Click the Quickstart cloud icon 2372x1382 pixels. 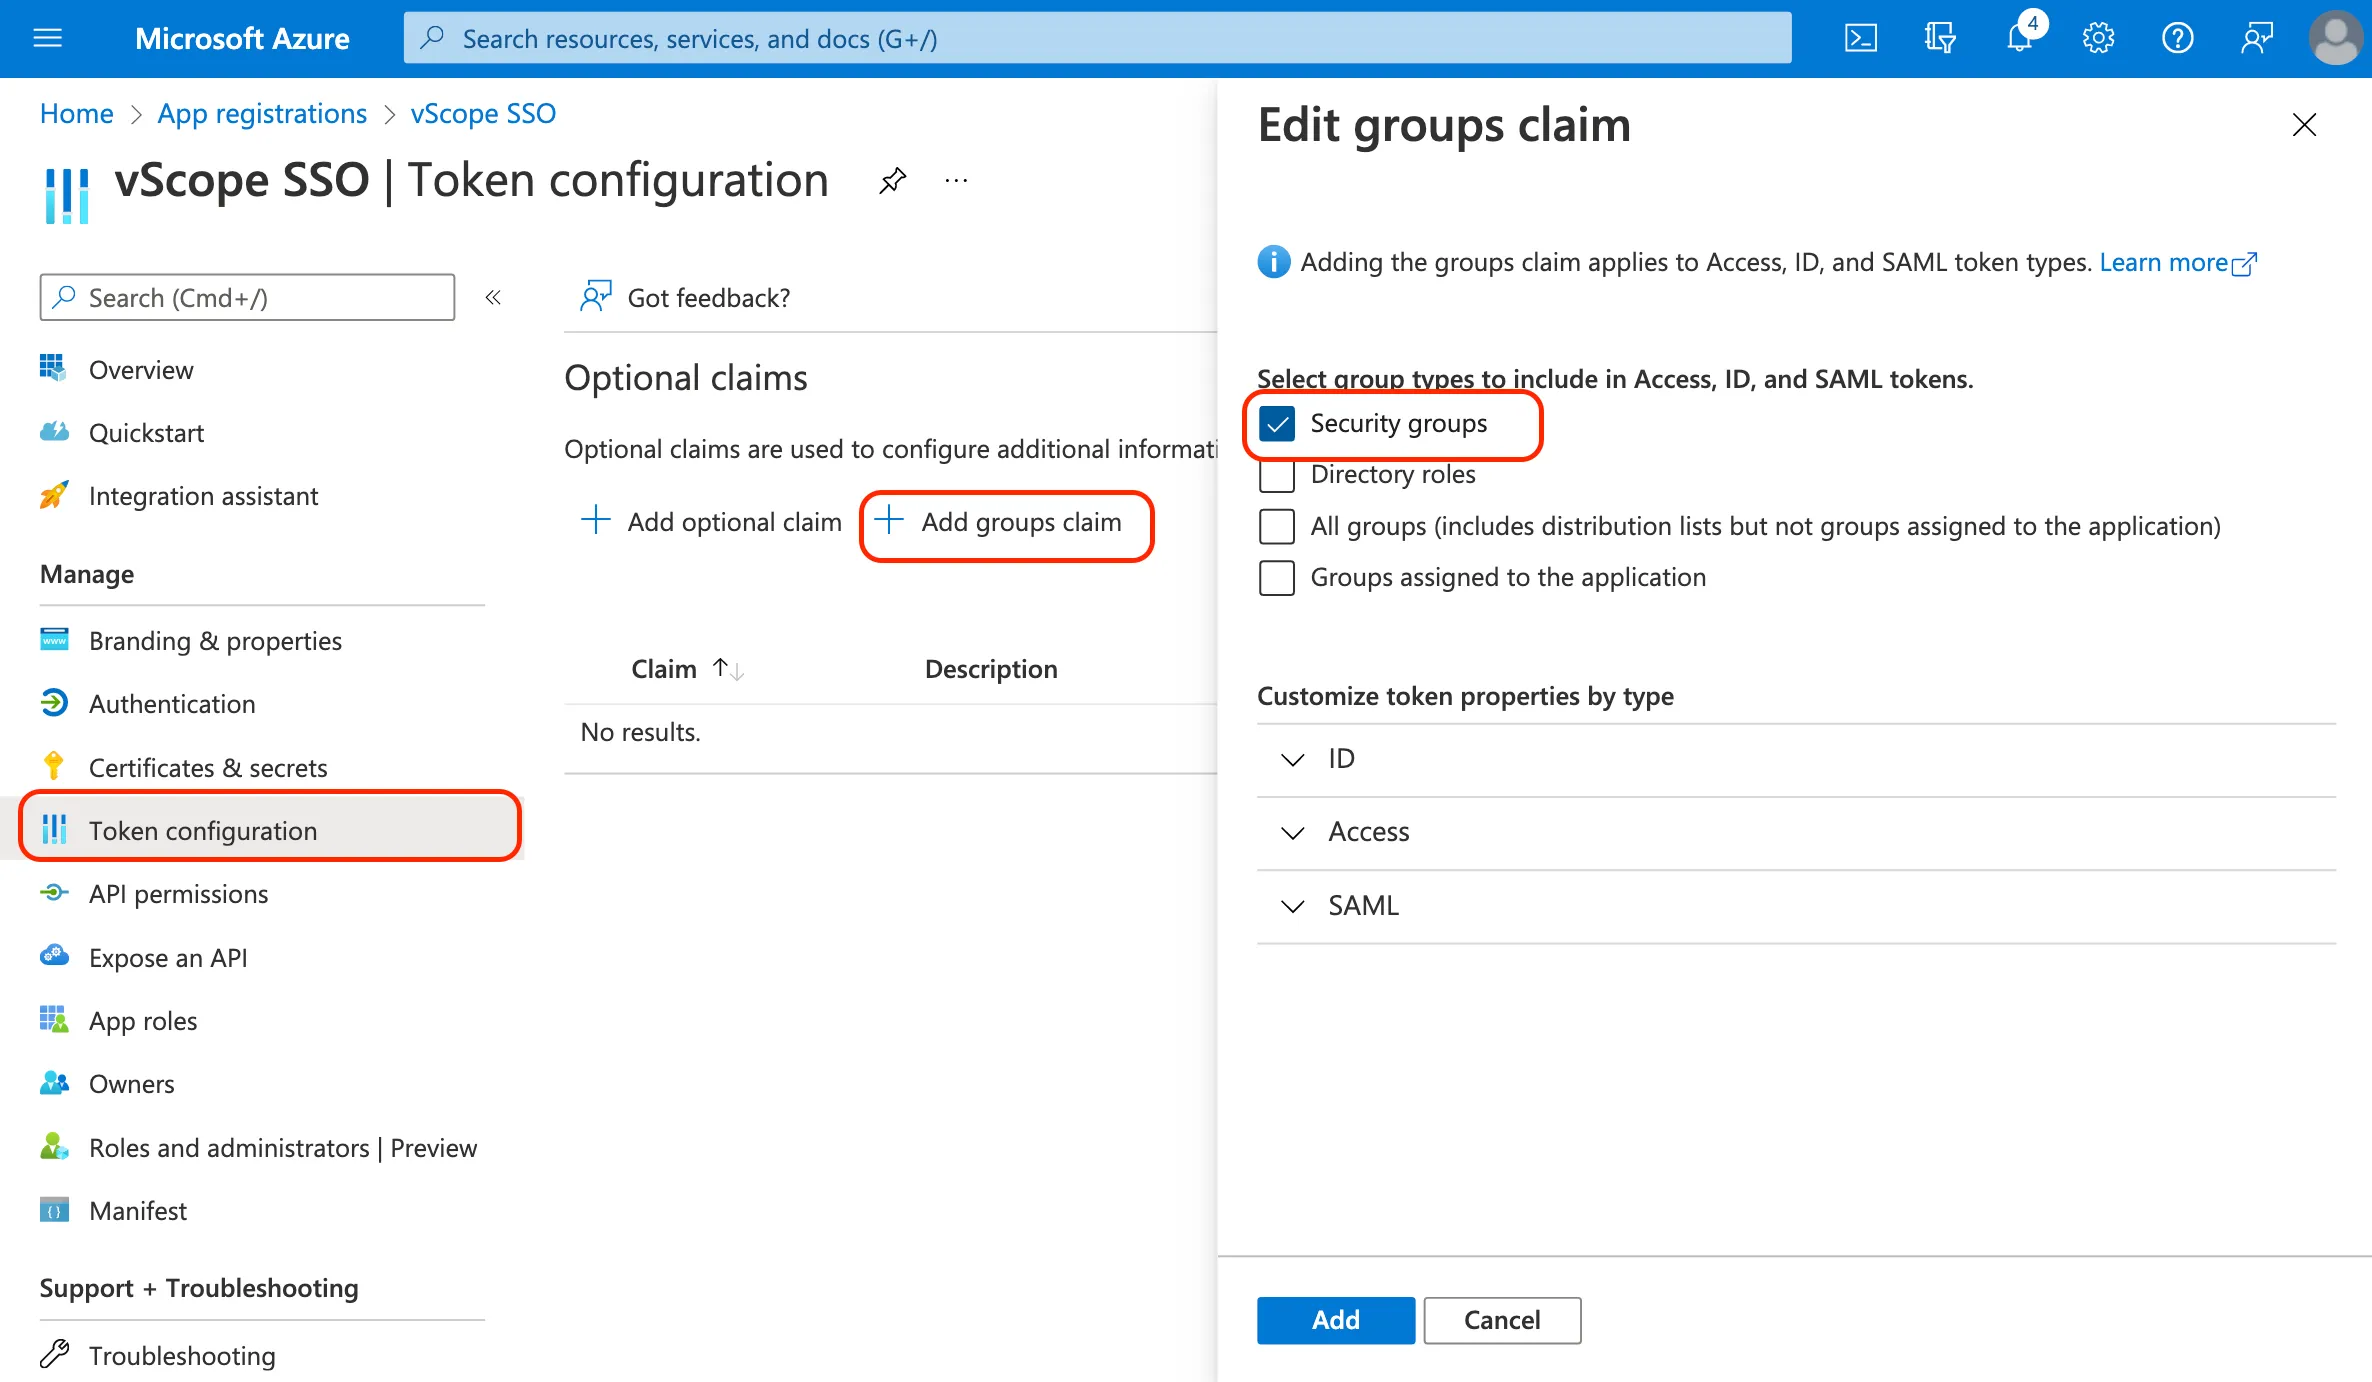click(x=54, y=431)
